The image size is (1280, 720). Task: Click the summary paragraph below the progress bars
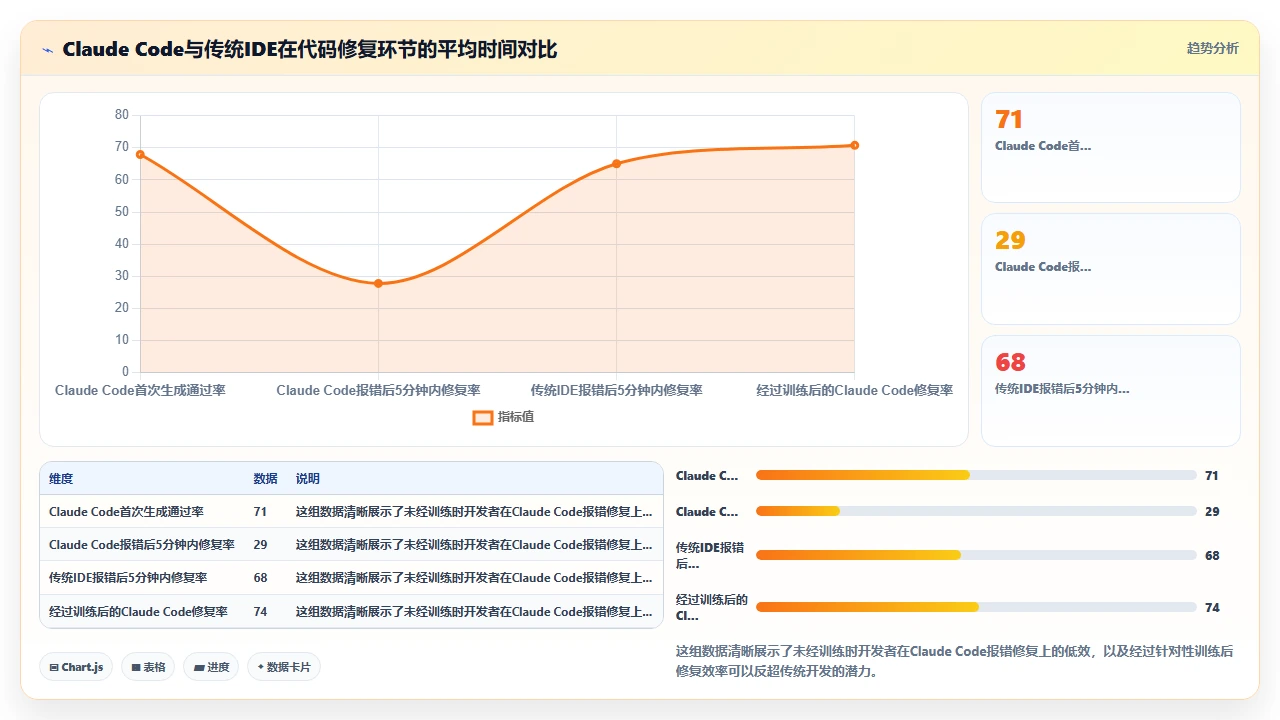[955, 661]
